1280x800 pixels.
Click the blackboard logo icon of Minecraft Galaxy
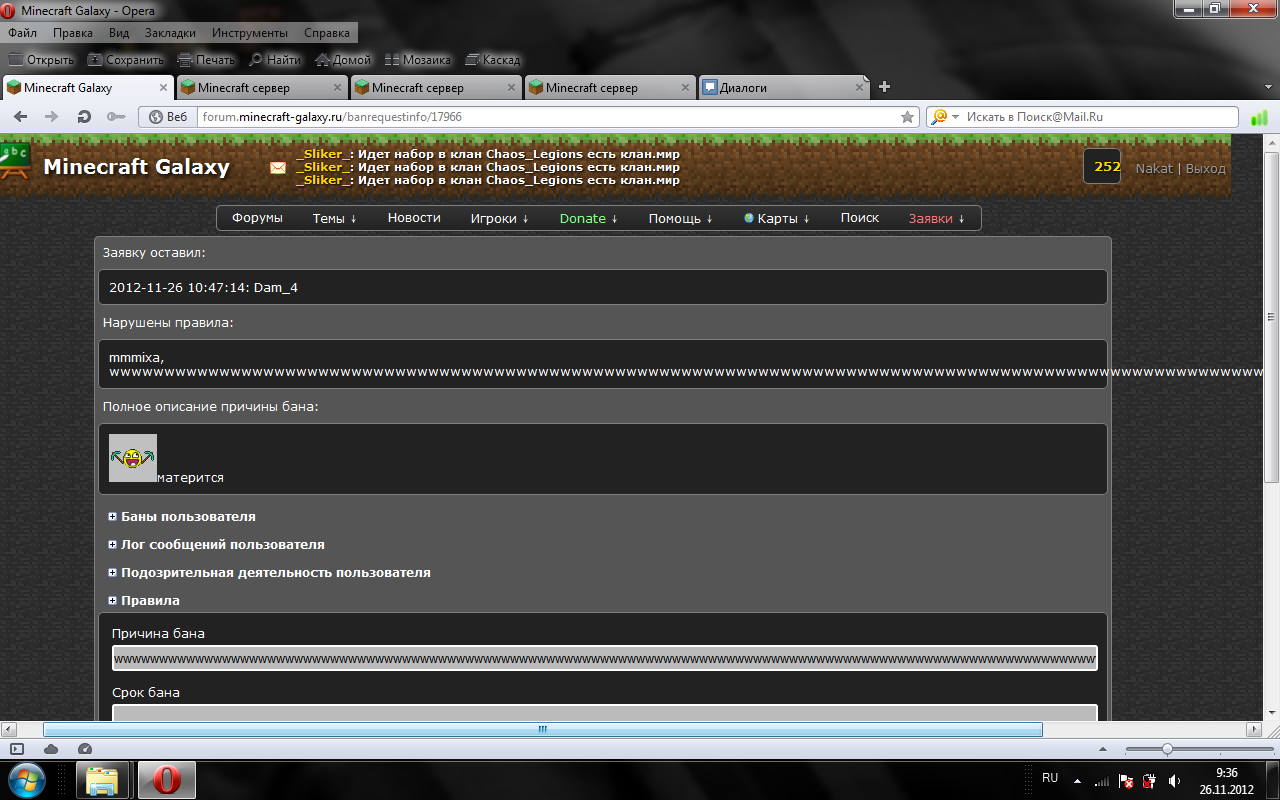pyautogui.click(x=15, y=160)
